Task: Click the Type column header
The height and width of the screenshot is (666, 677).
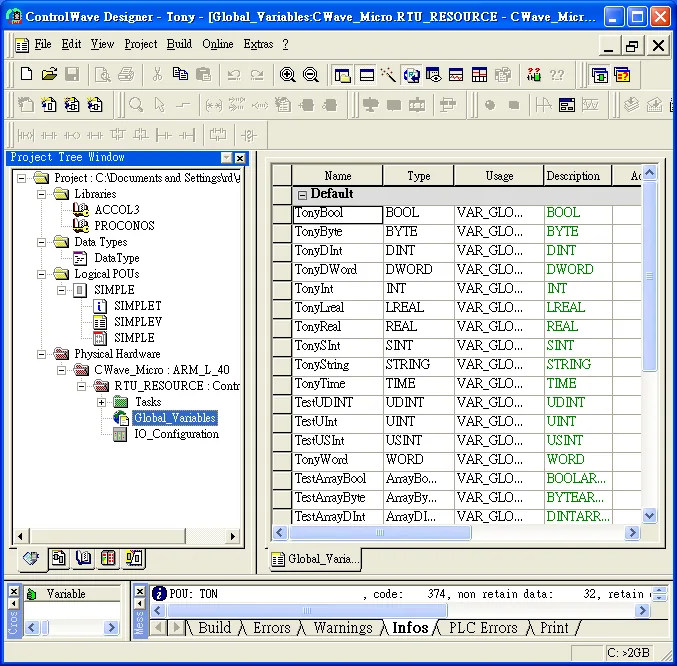Action: (x=418, y=176)
